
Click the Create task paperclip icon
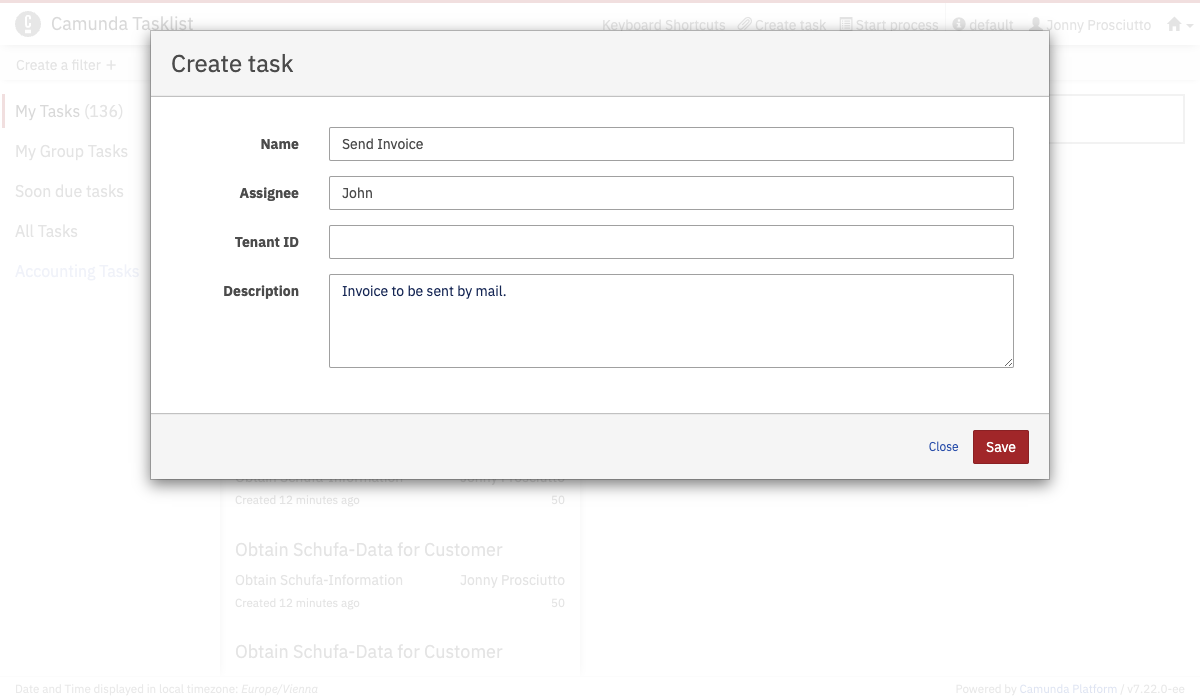pyautogui.click(x=744, y=25)
